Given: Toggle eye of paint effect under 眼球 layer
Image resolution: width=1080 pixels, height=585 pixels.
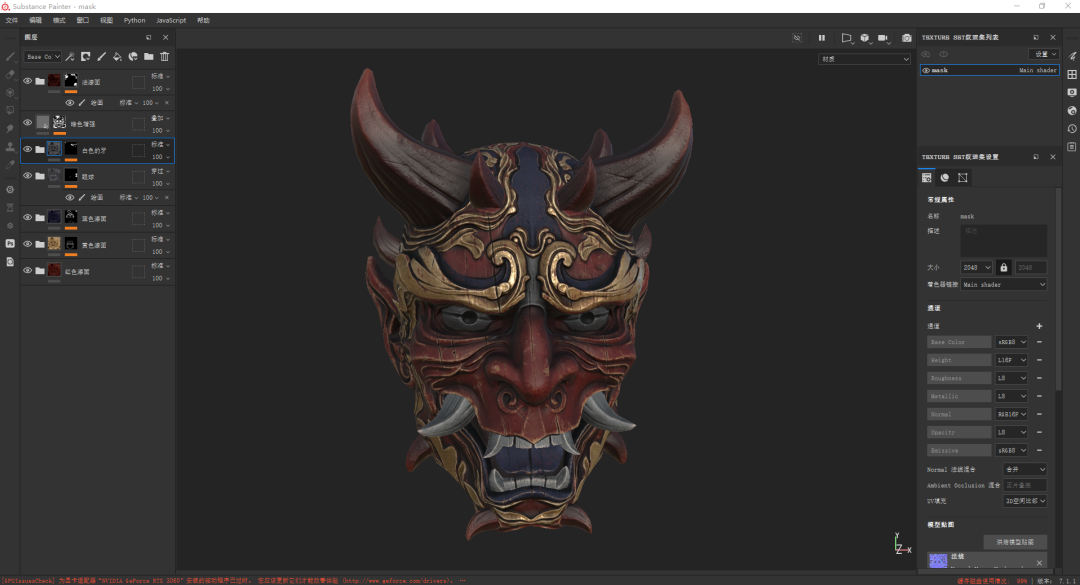Looking at the screenshot, I should point(70,198).
